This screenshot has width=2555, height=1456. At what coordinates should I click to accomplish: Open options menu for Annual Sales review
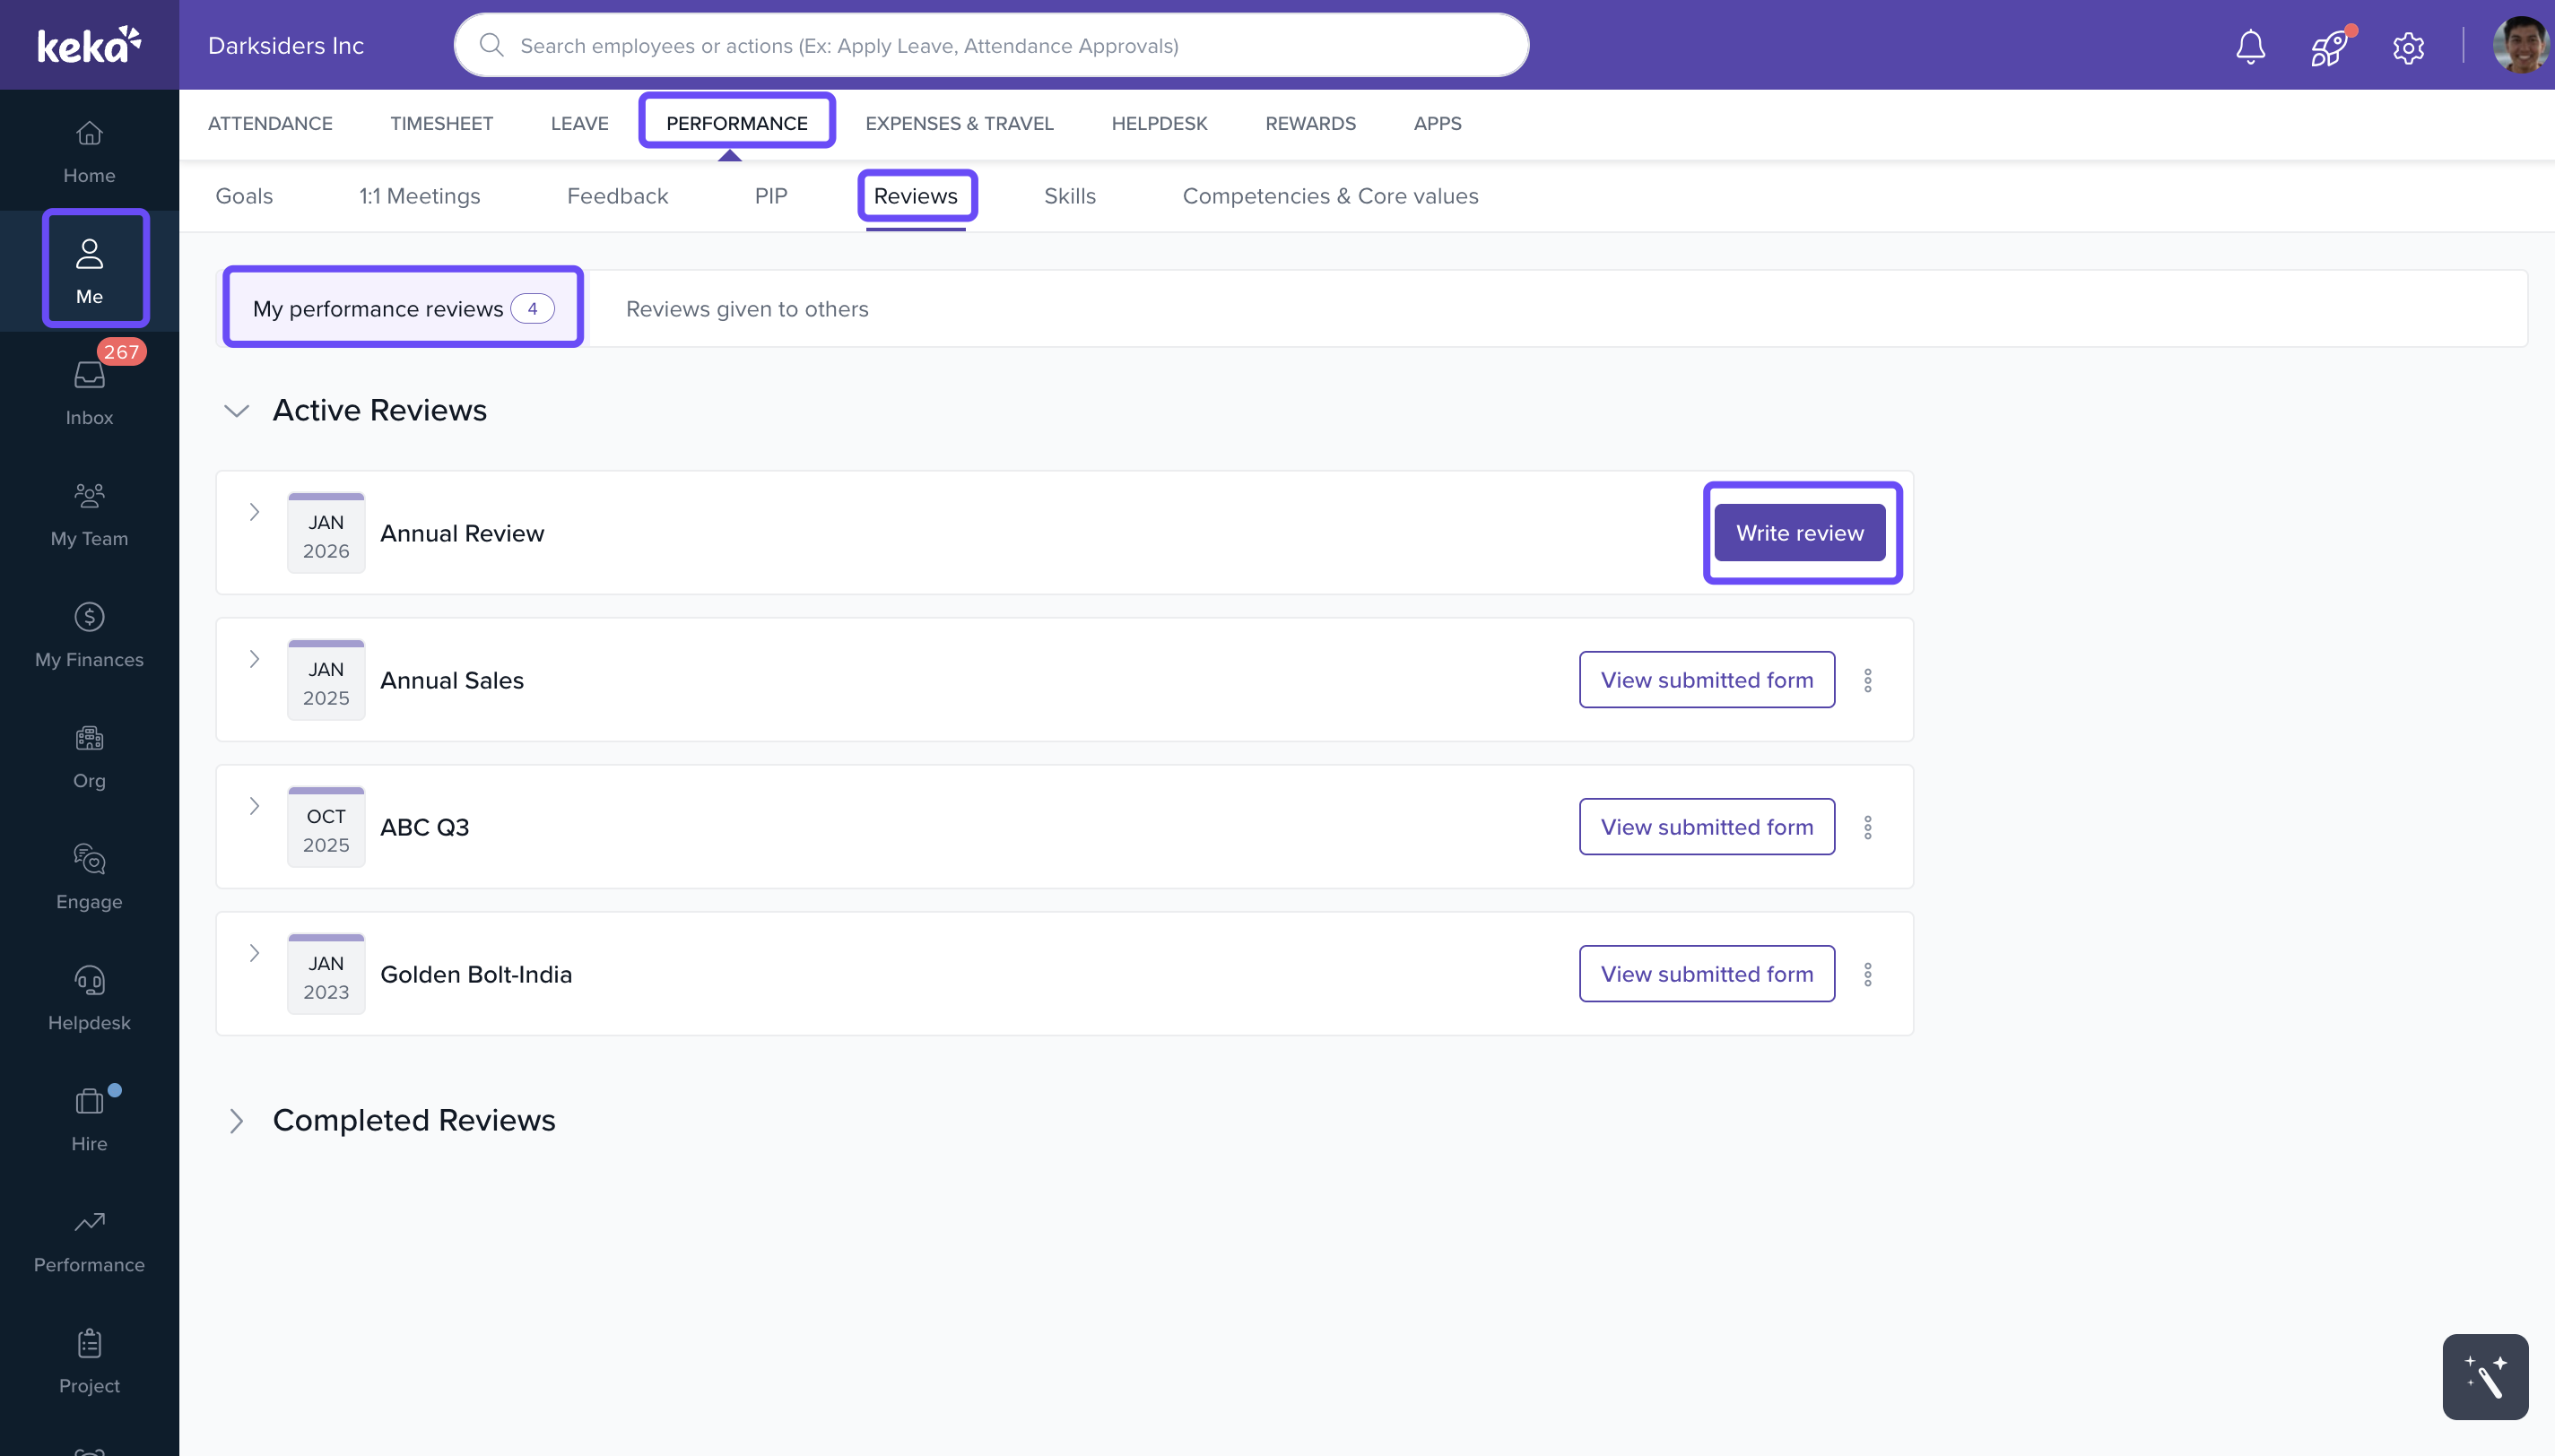tap(1867, 680)
